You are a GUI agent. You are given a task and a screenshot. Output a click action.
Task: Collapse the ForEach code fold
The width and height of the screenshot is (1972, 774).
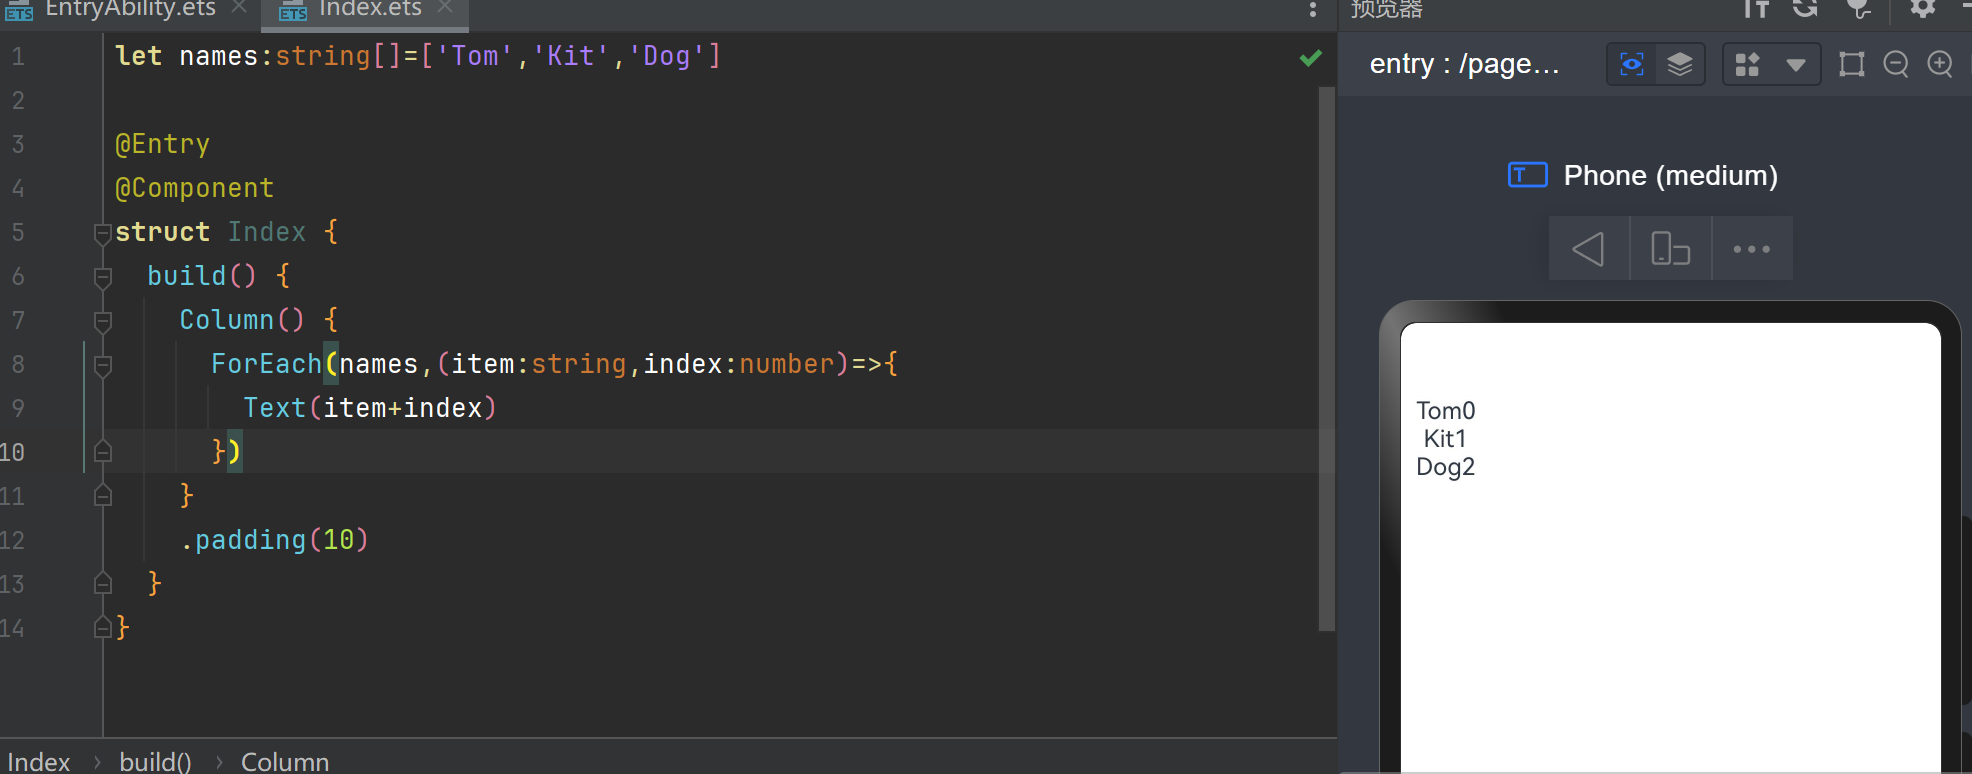coord(102,365)
